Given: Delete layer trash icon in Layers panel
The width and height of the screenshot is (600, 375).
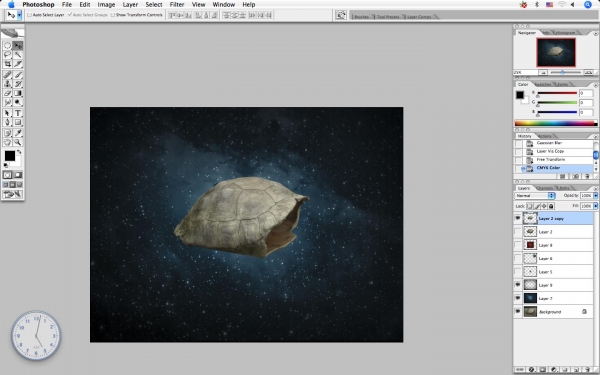Looking at the screenshot, I should coord(588,370).
